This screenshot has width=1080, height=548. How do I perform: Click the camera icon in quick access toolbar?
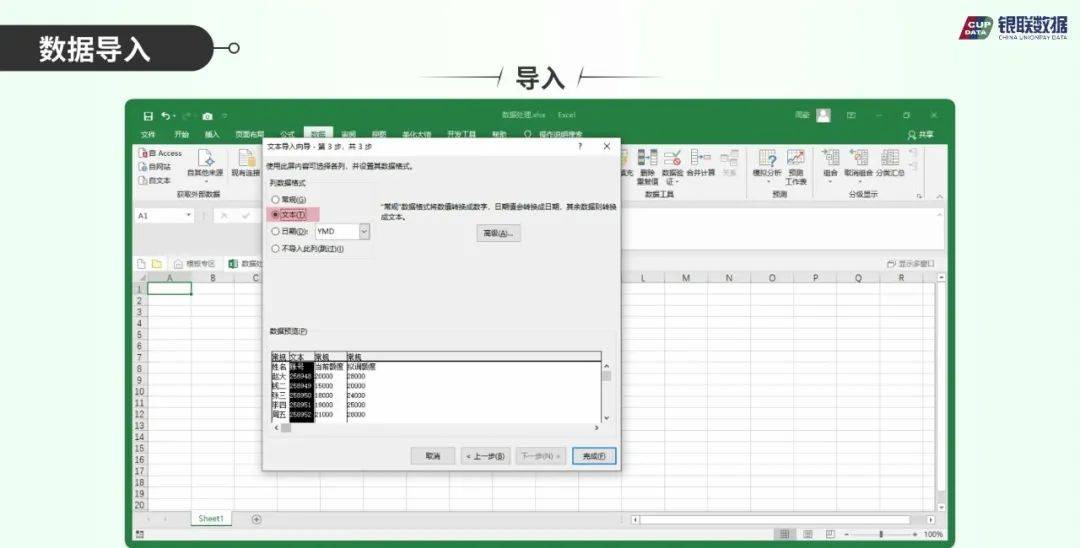(x=207, y=116)
